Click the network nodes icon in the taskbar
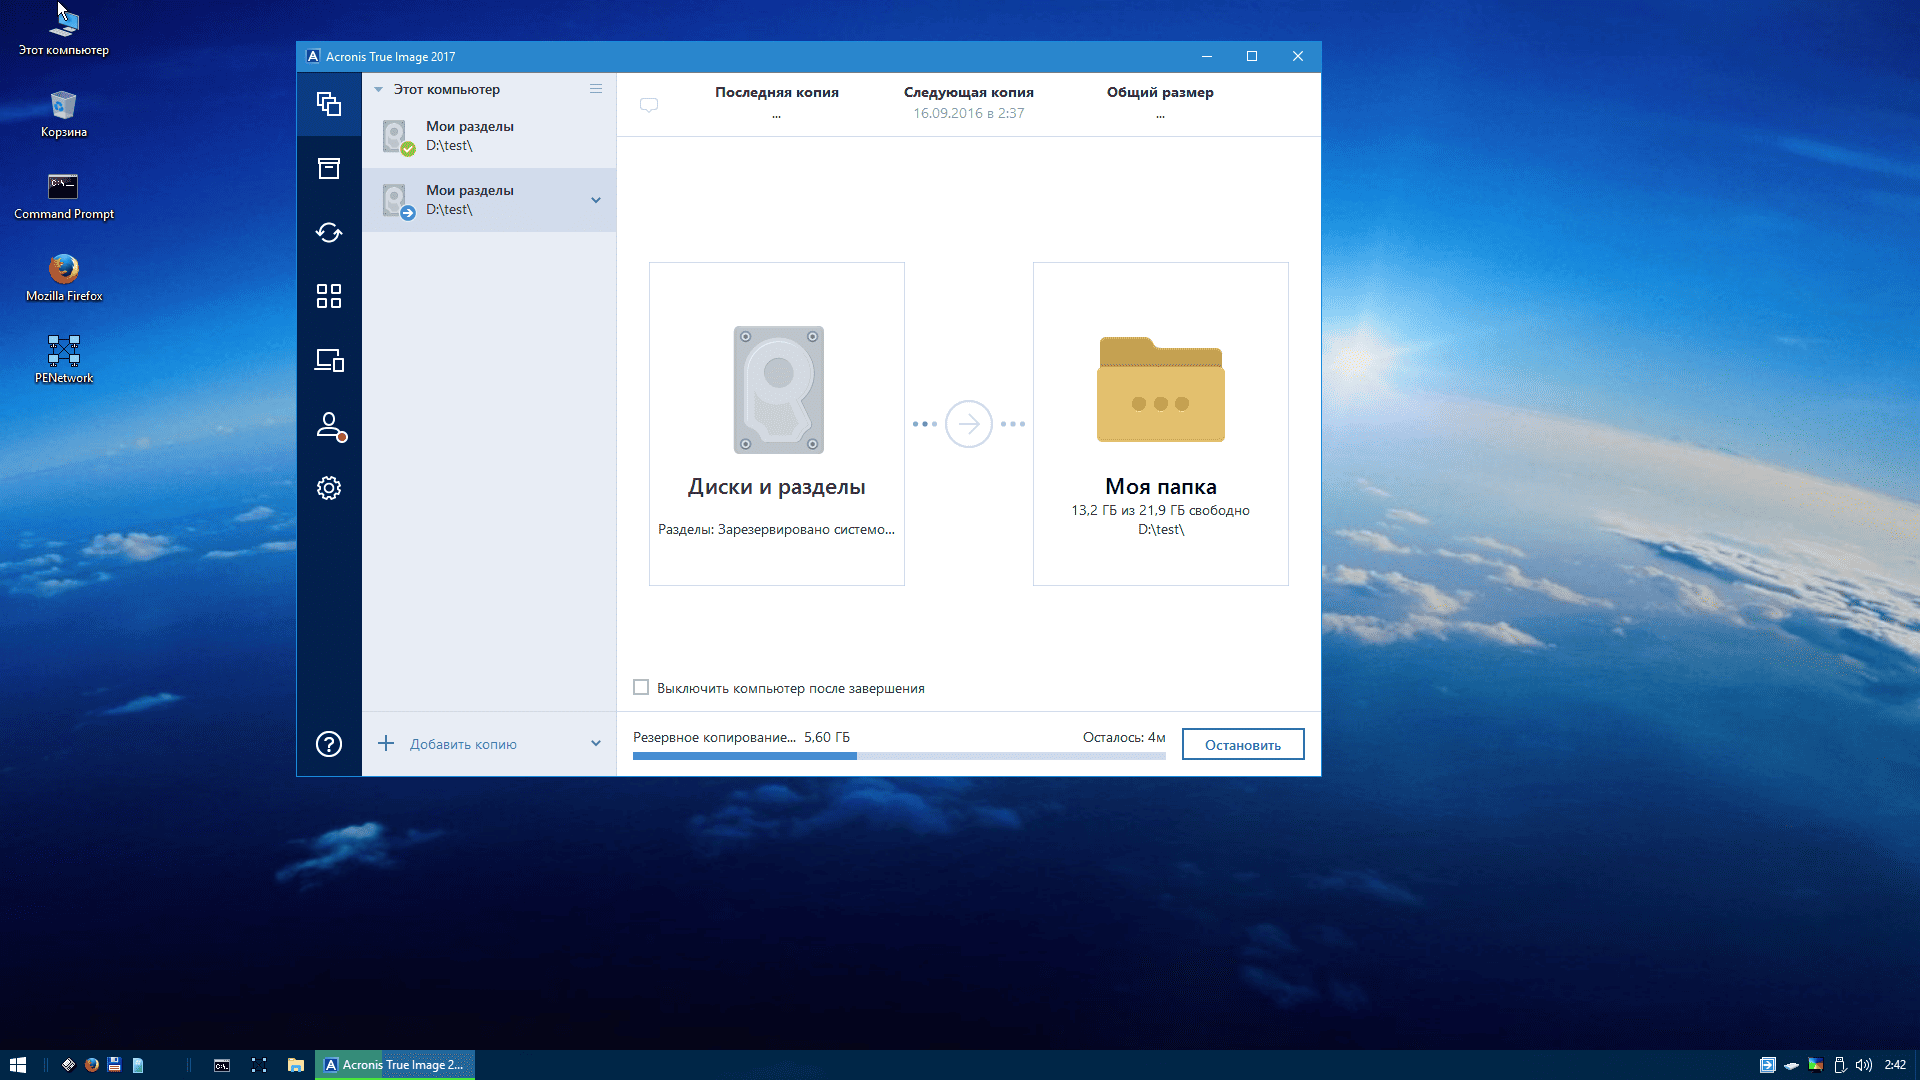This screenshot has width=1920, height=1080. (259, 1065)
